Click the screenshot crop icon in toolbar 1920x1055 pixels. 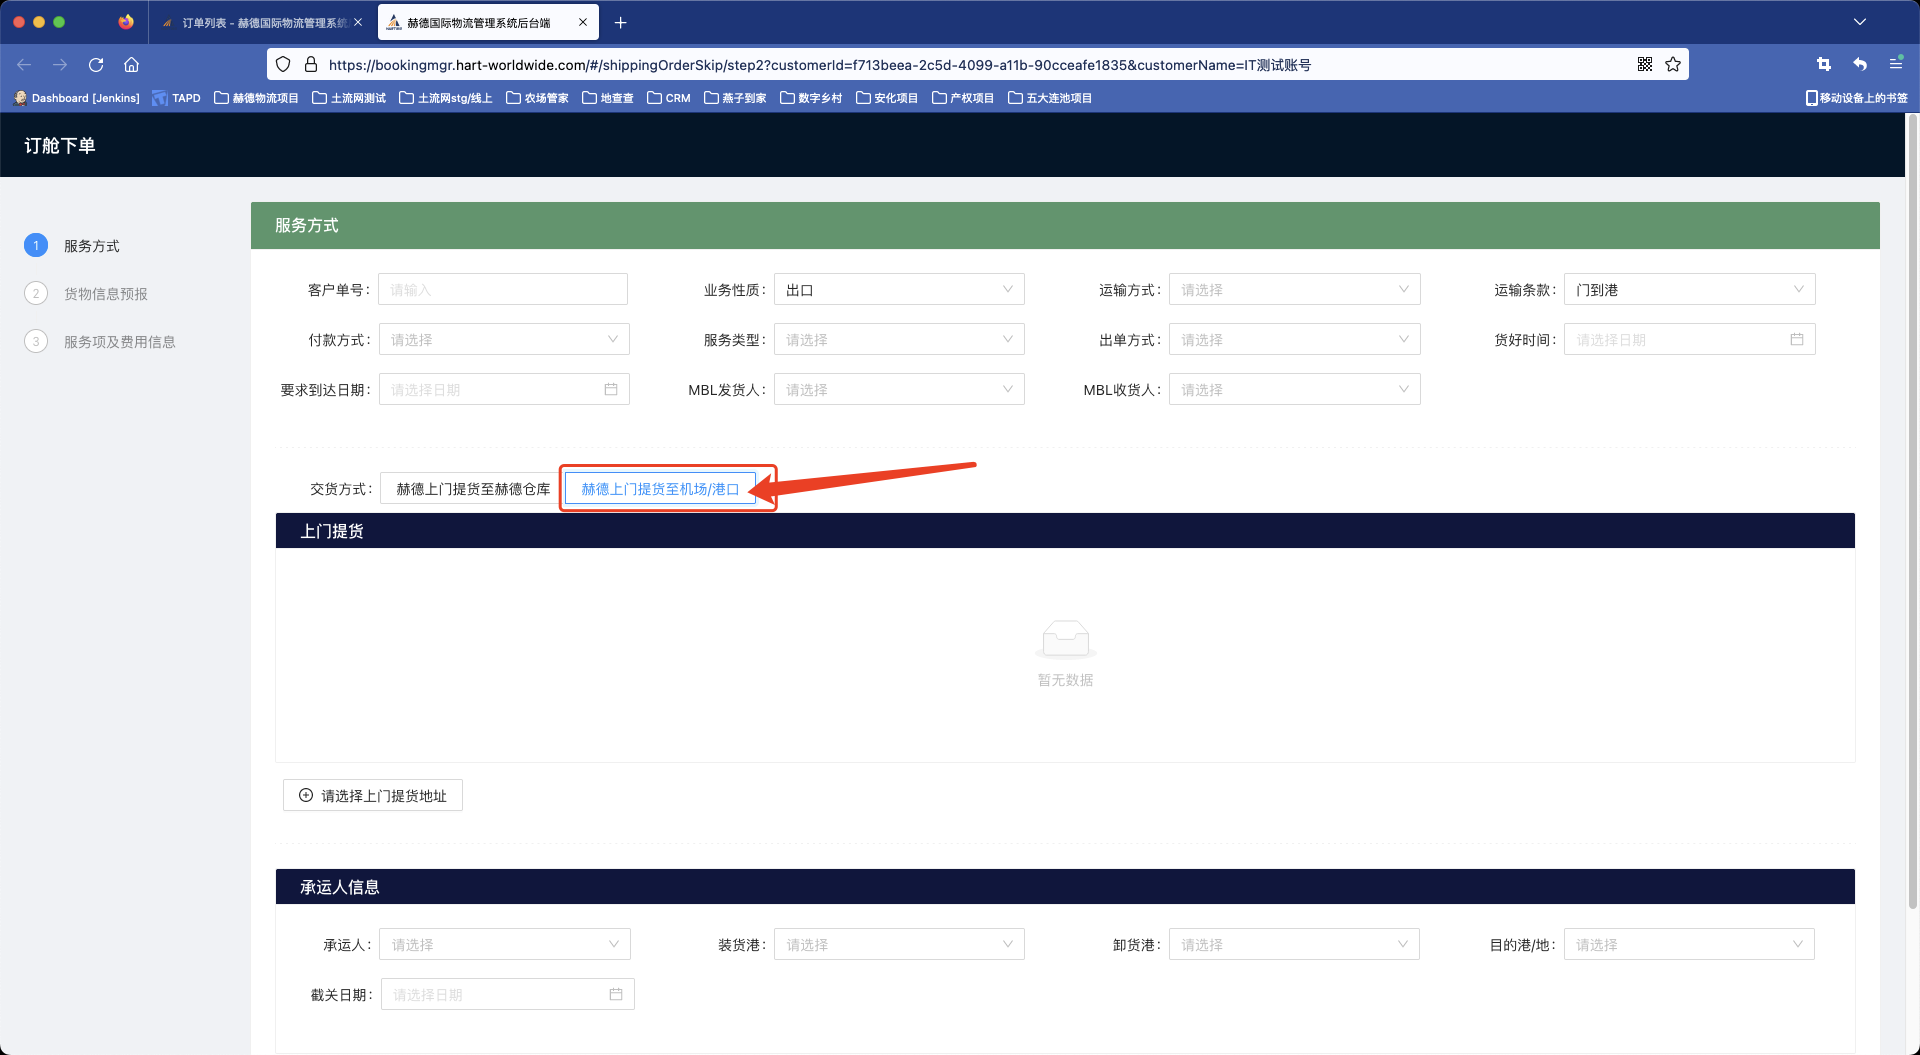point(1823,65)
